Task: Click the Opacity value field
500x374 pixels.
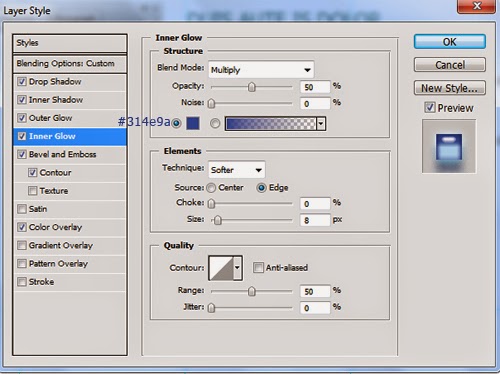Action: point(315,87)
